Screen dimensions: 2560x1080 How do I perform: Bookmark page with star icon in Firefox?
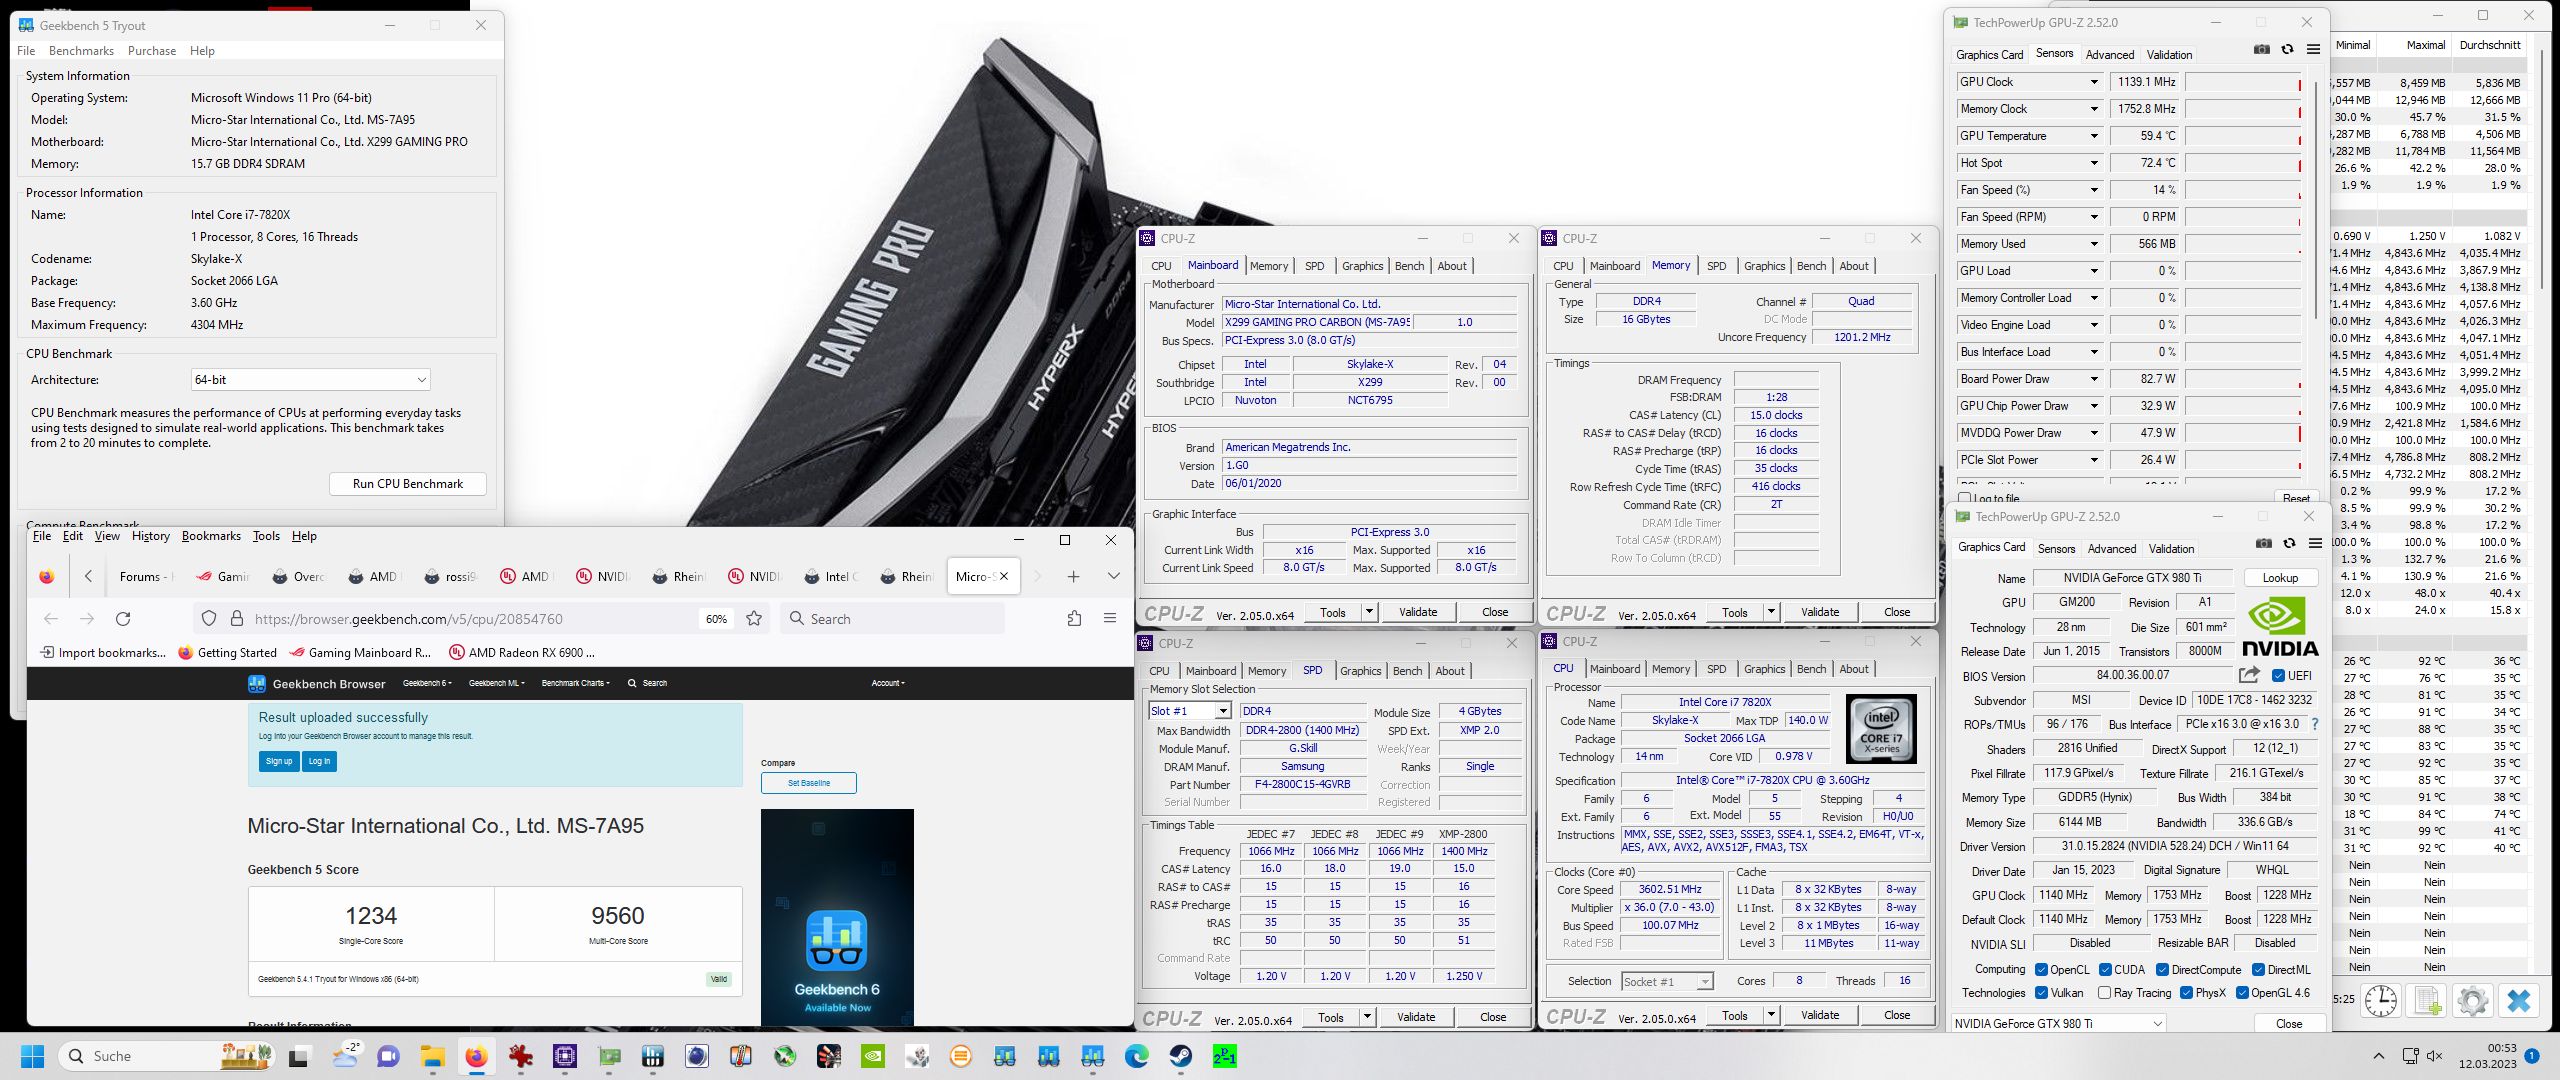(754, 619)
